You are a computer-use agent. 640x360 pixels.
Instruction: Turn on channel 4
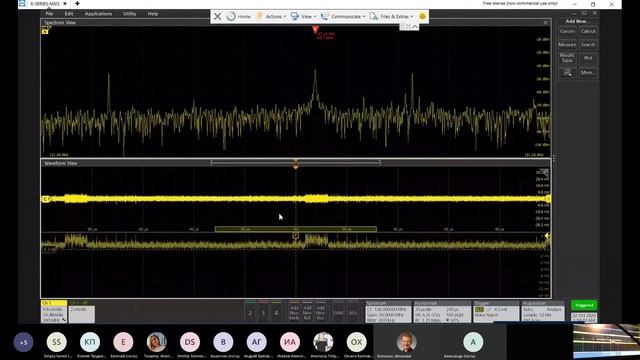tap(276, 312)
